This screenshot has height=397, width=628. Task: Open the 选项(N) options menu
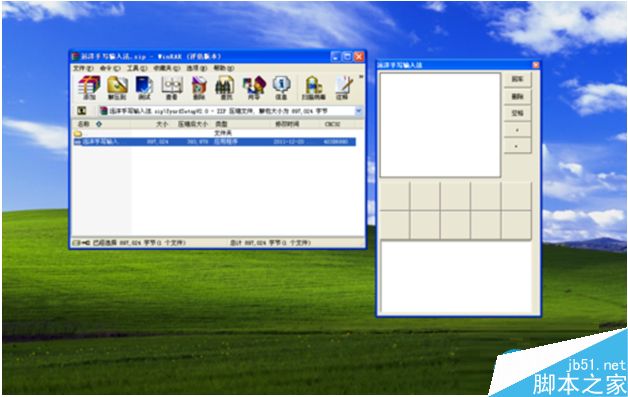[x=196, y=69]
